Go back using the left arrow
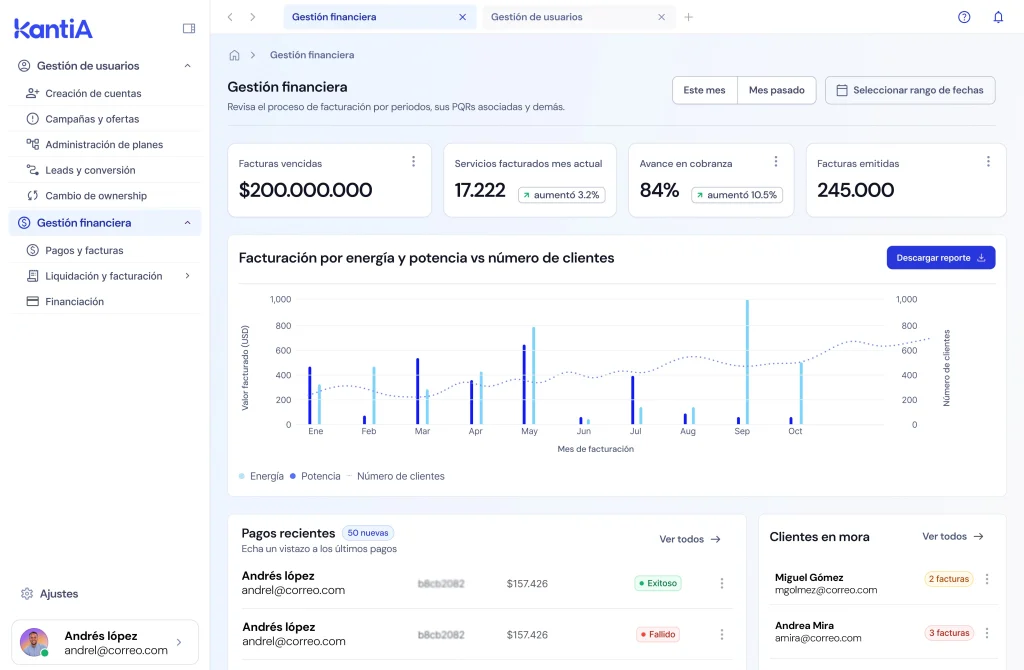This screenshot has height=670, width=1024. pyautogui.click(x=231, y=17)
